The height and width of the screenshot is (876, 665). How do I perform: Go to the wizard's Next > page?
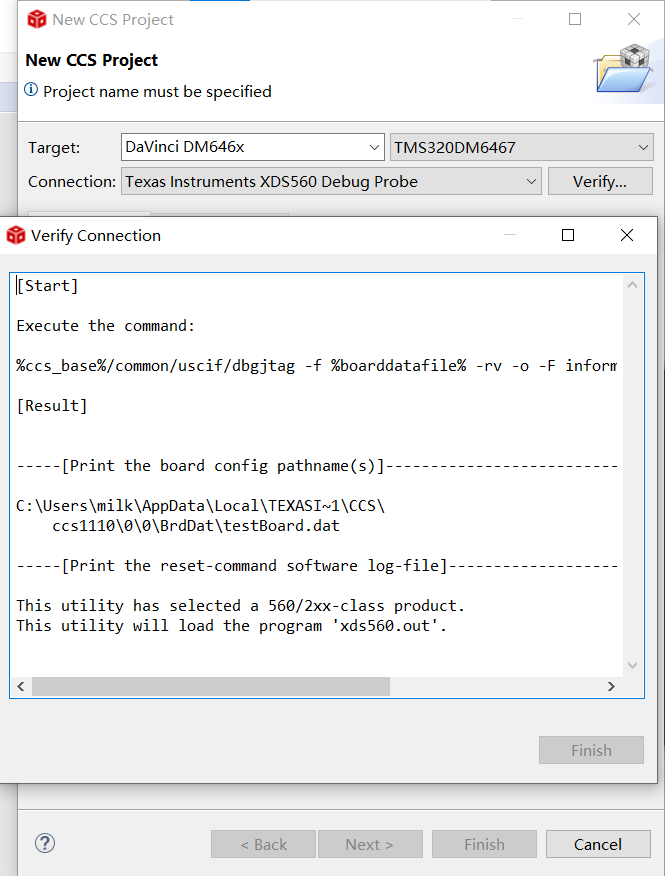coord(369,844)
